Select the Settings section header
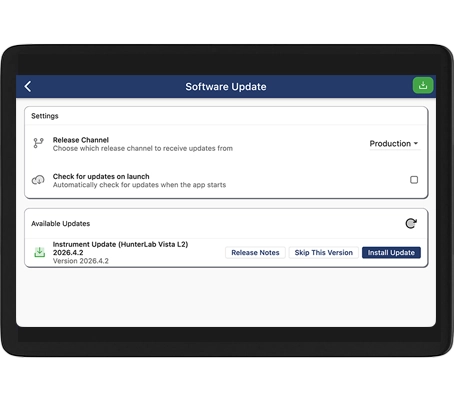Viewport: 454px width, 400px height. (45, 116)
